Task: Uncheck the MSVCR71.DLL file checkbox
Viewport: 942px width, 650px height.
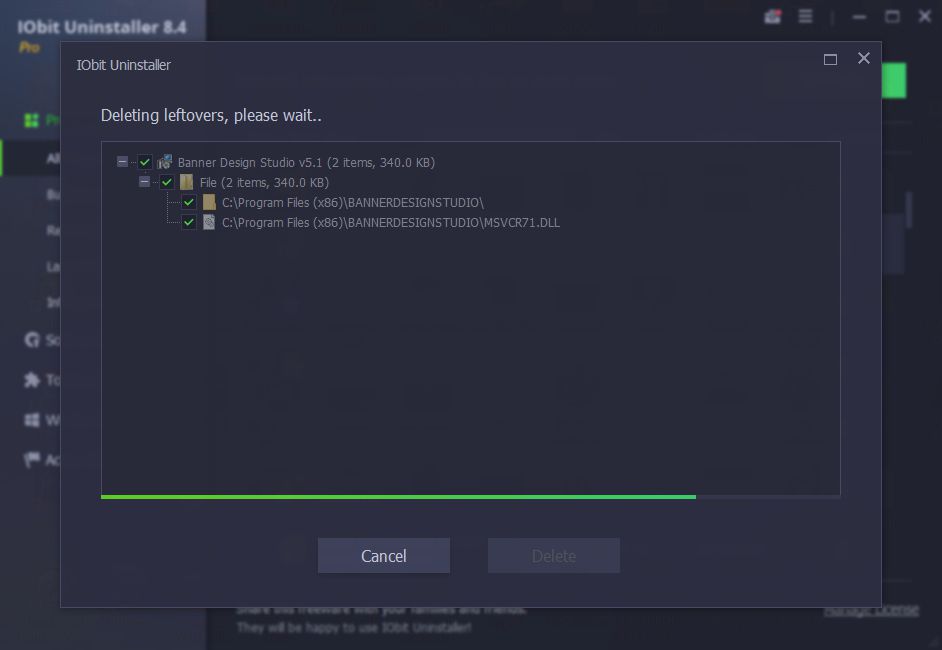Action: pyautogui.click(x=189, y=222)
